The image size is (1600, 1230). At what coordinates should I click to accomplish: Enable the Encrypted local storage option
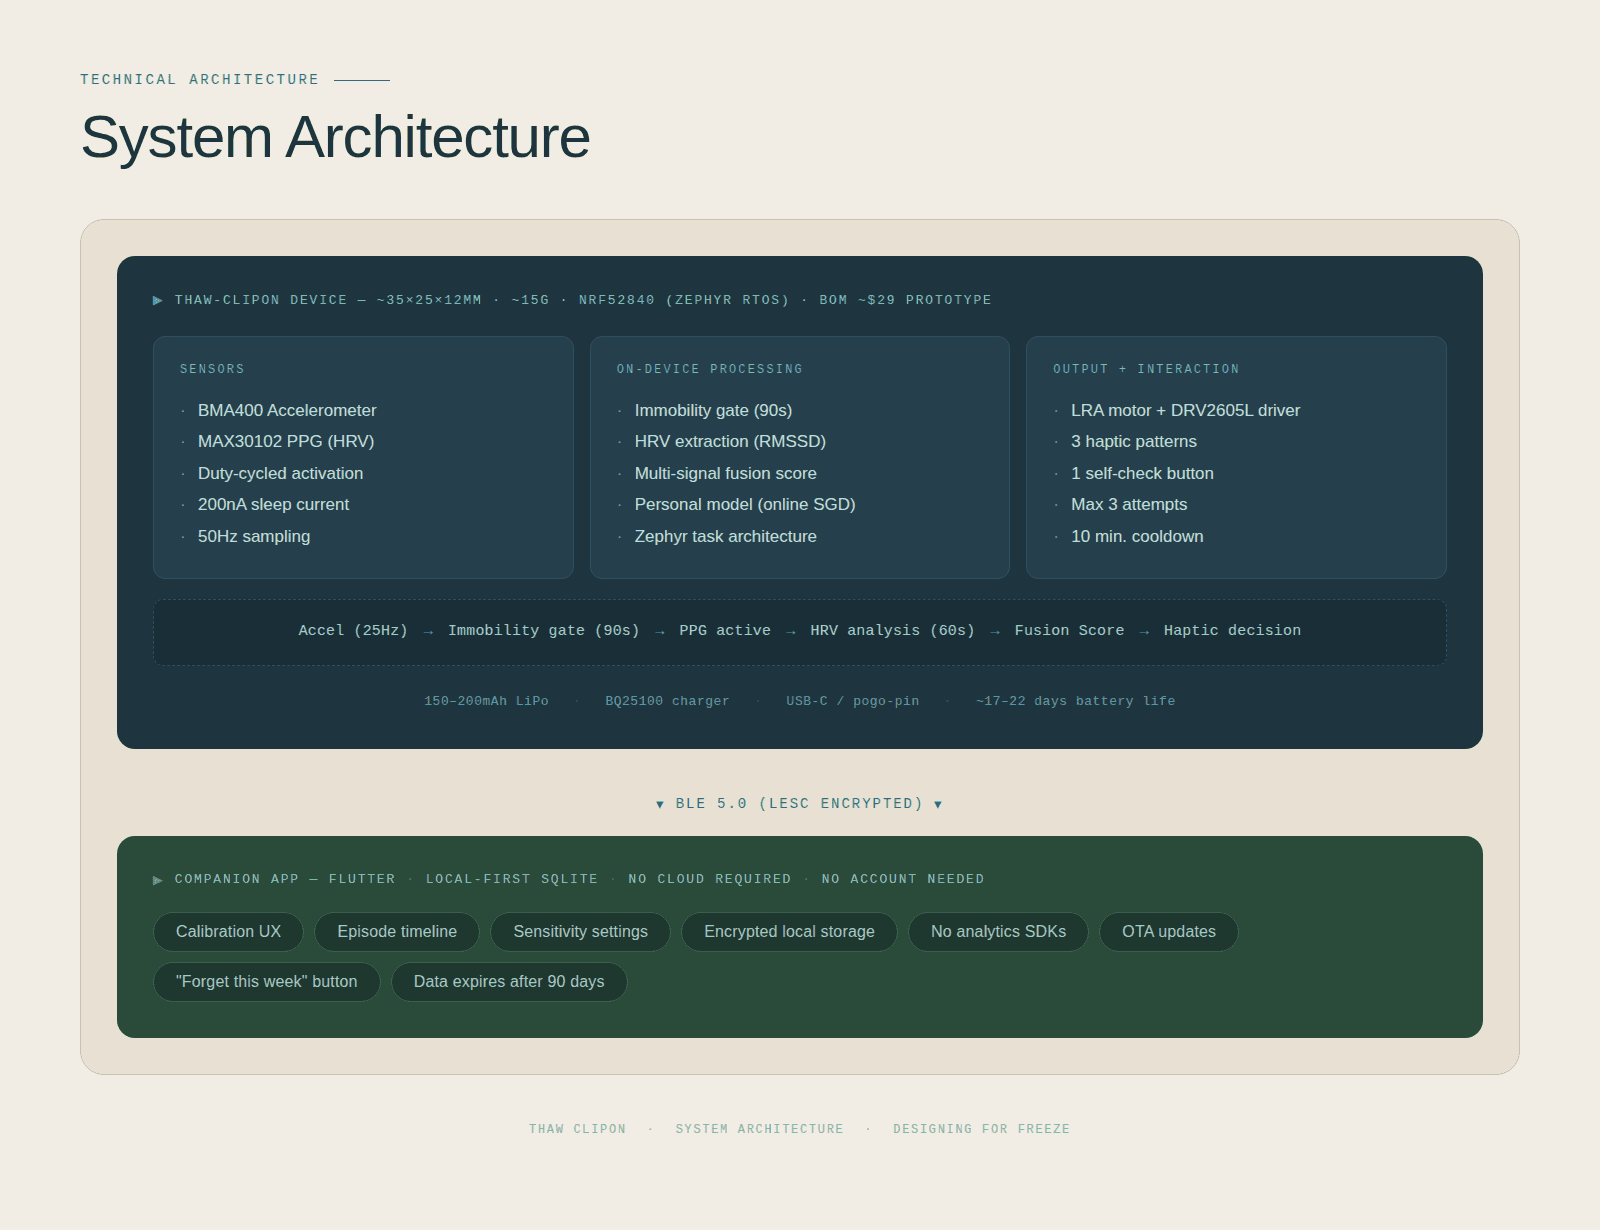pos(789,931)
